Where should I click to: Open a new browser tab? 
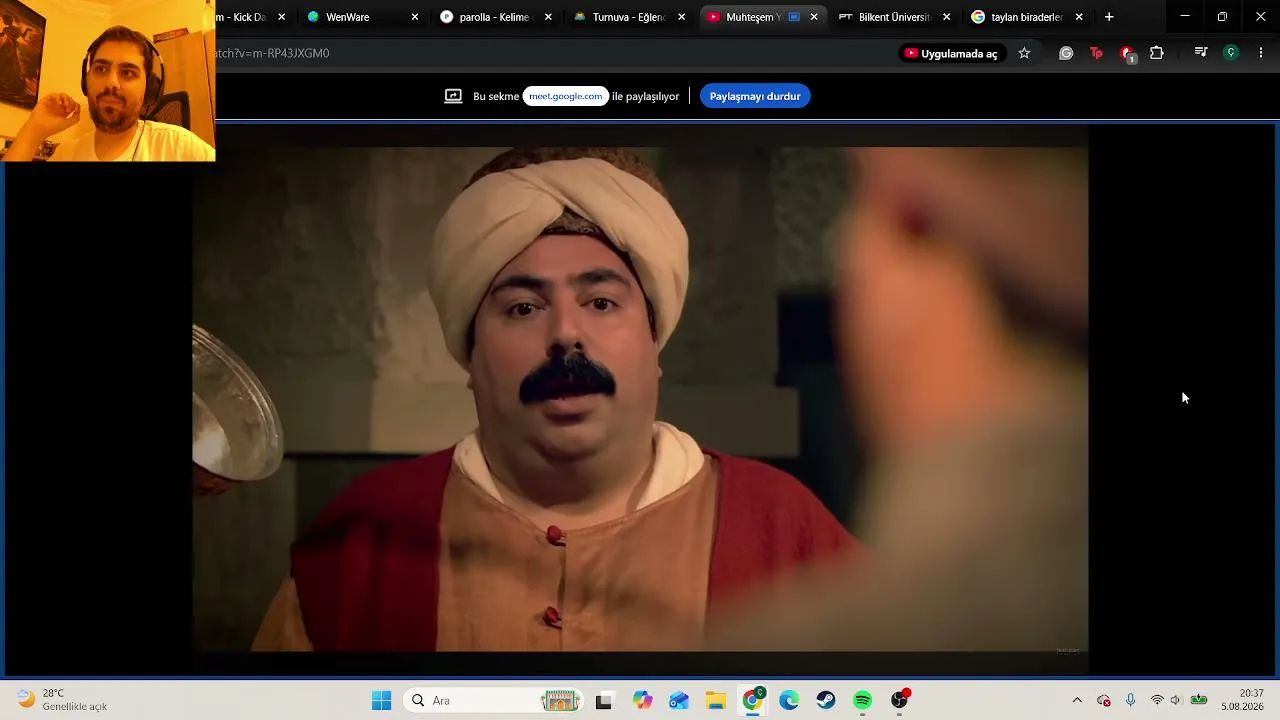tap(1109, 17)
